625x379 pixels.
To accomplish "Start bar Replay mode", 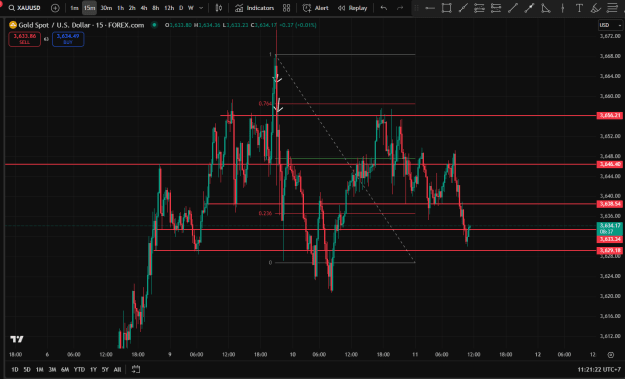I will [352, 8].
